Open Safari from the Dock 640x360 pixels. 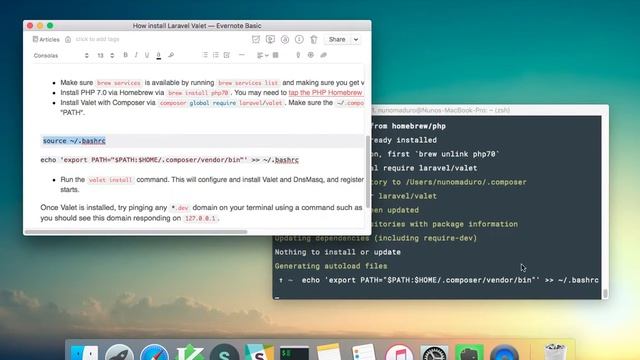[x=154, y=353]
